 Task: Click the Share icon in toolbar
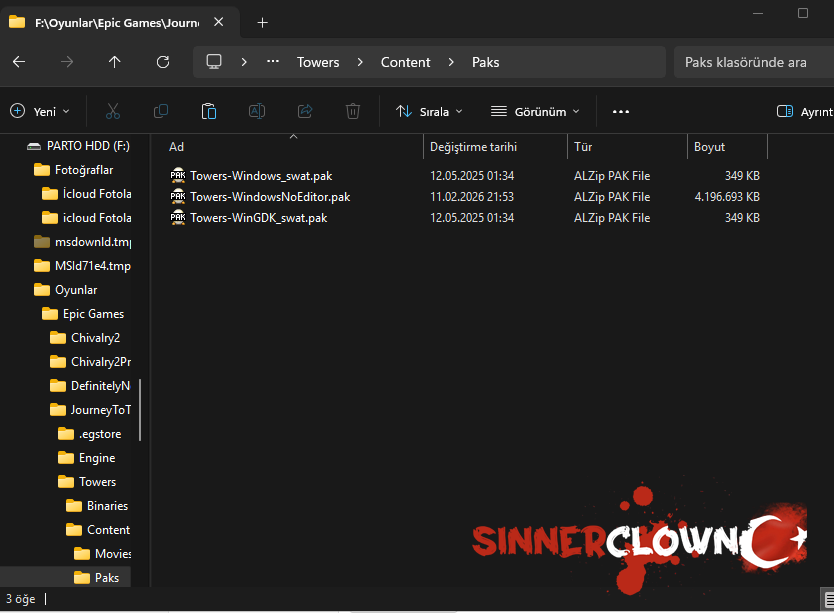[305, 111]
